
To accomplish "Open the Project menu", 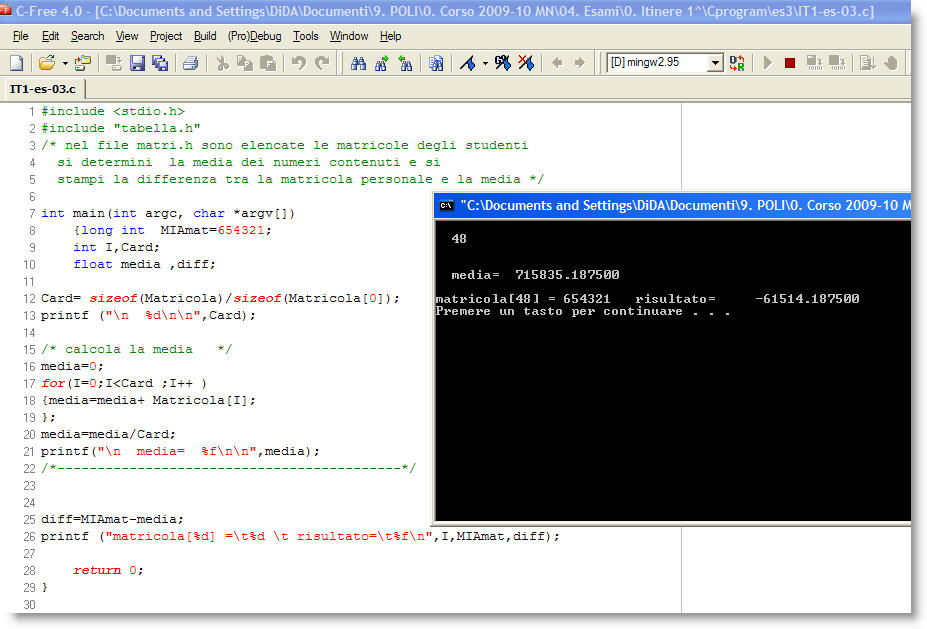I will click(x=166, y=36).
